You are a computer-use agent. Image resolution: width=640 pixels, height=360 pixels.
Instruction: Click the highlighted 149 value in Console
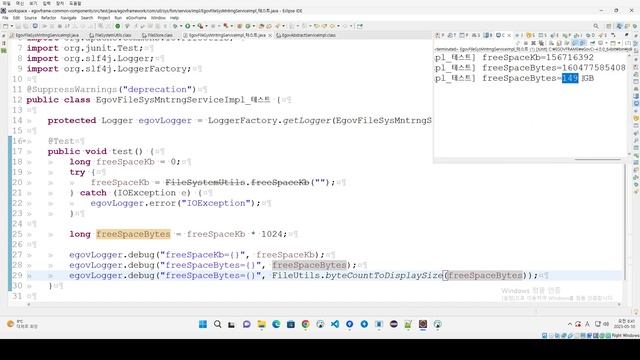(x=570, y=78)
